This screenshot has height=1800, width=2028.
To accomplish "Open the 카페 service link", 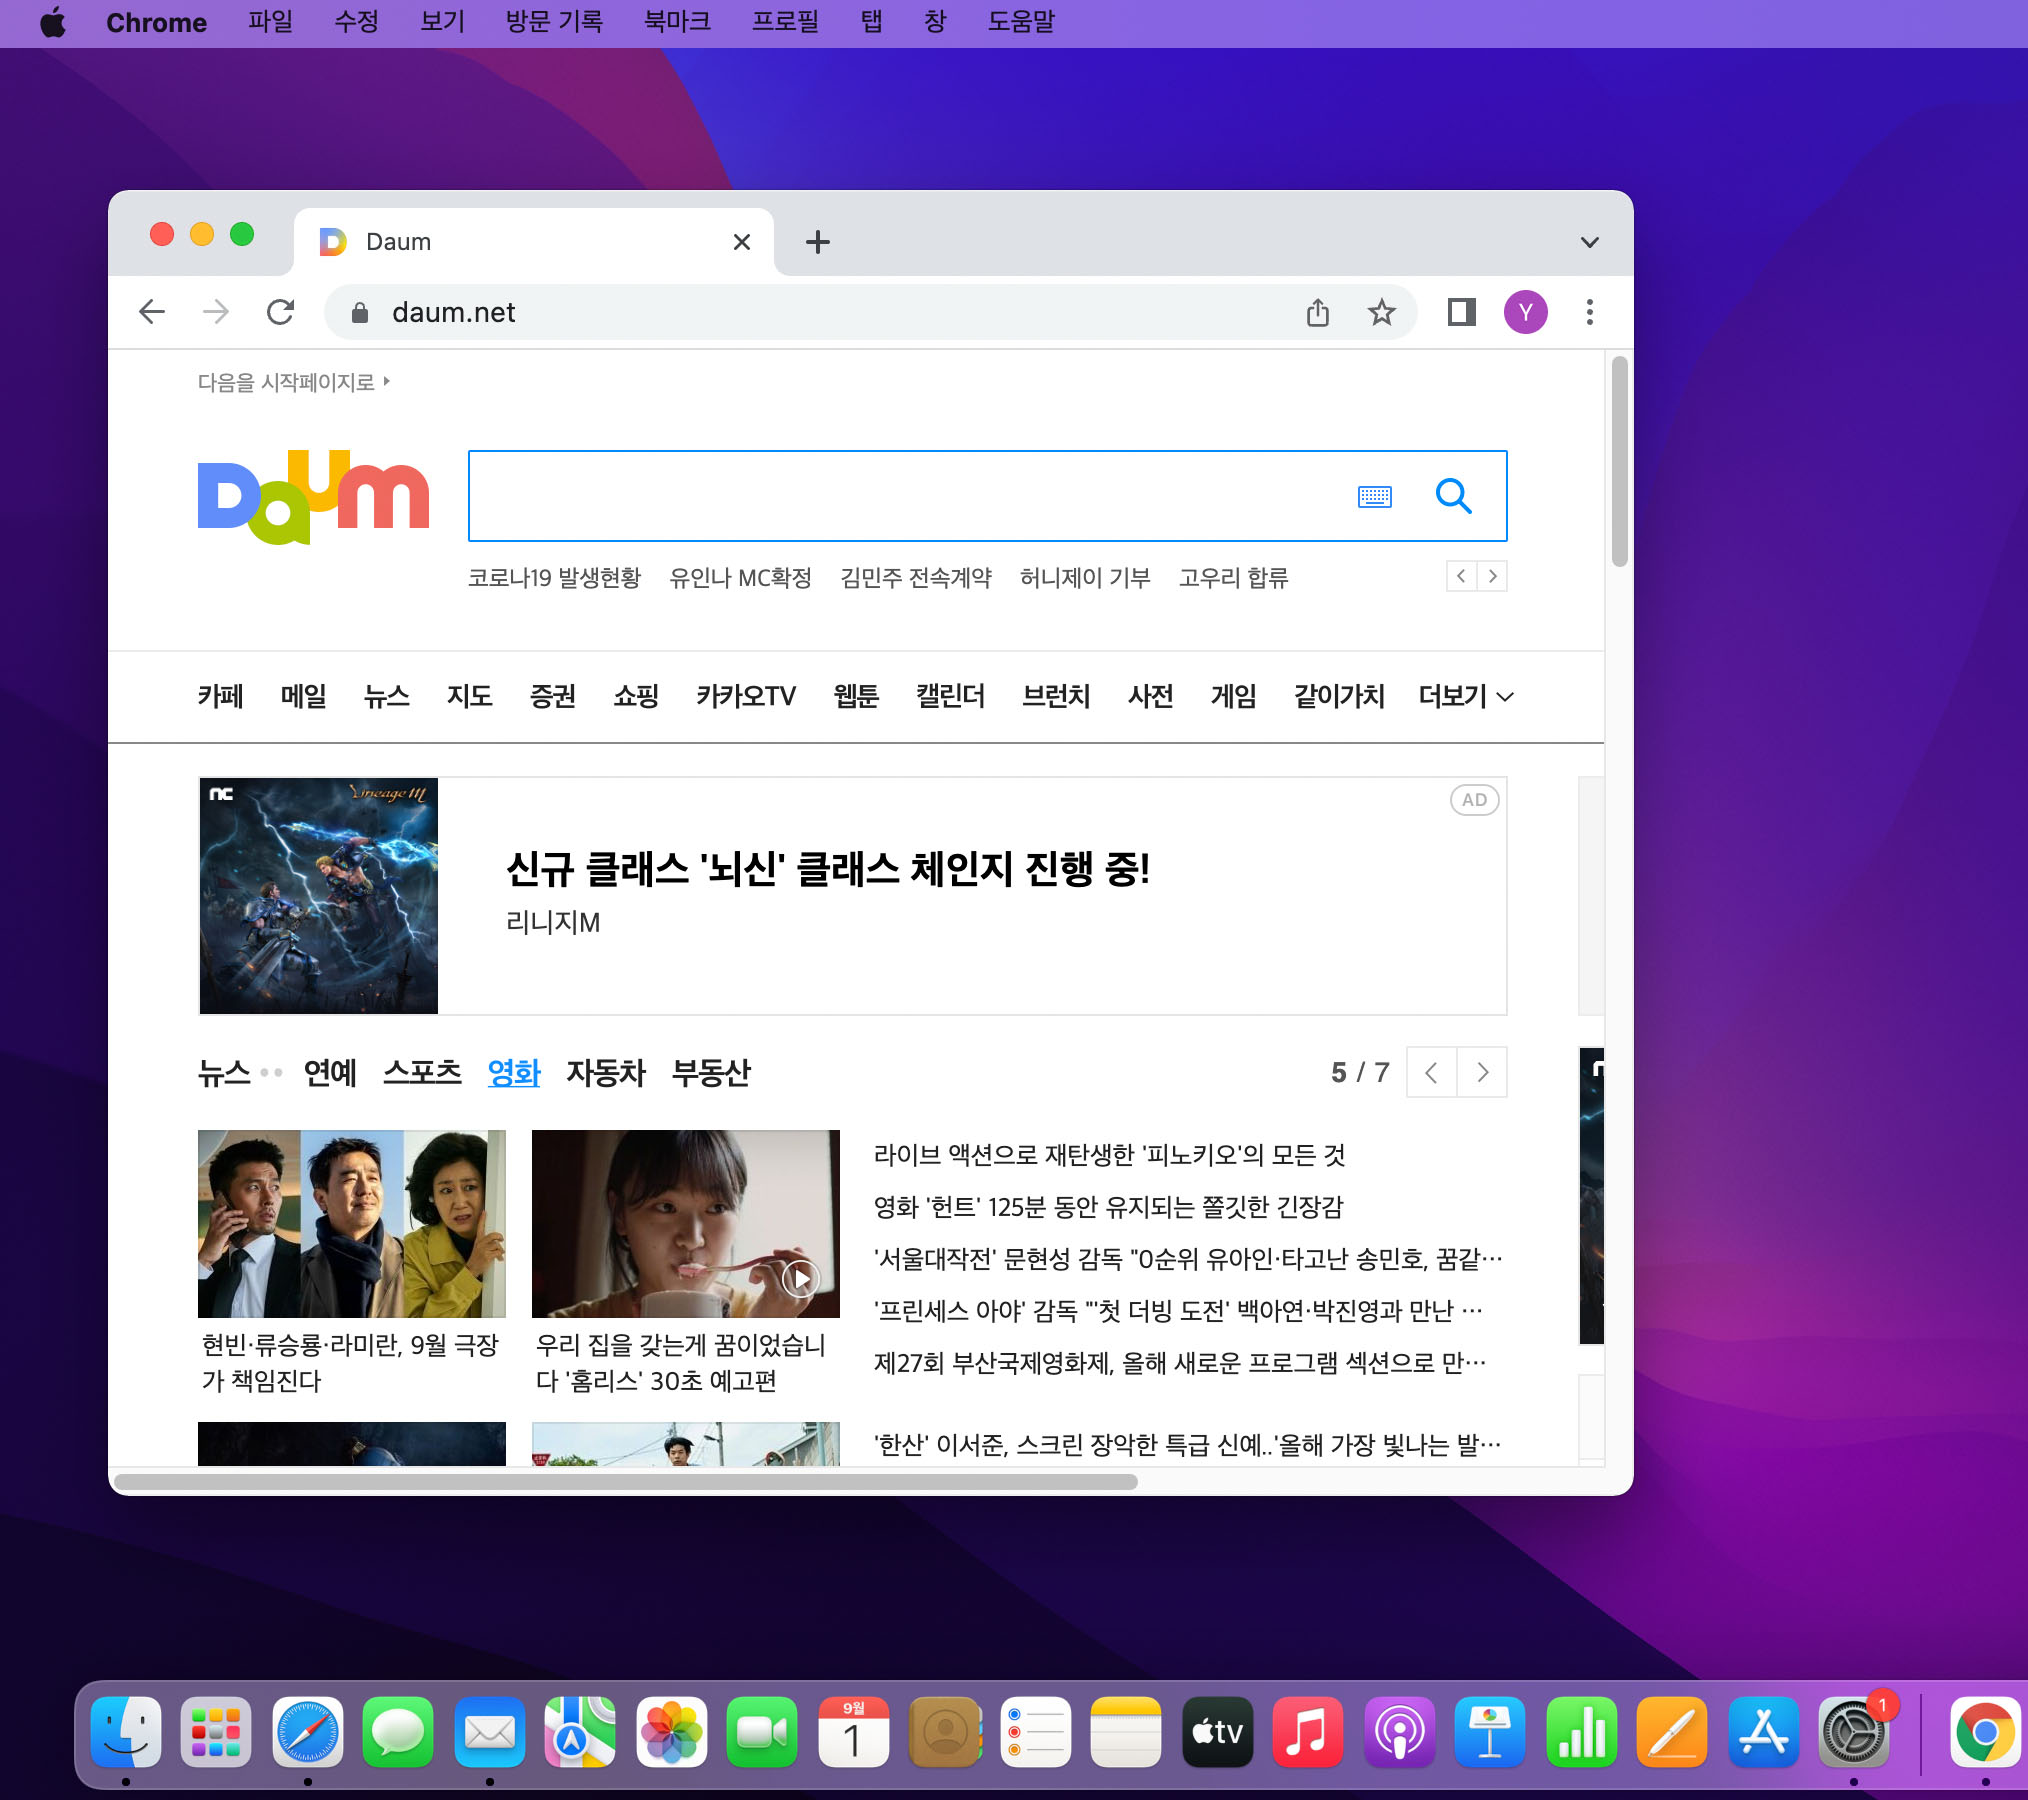I will click(x=220, y=696).
